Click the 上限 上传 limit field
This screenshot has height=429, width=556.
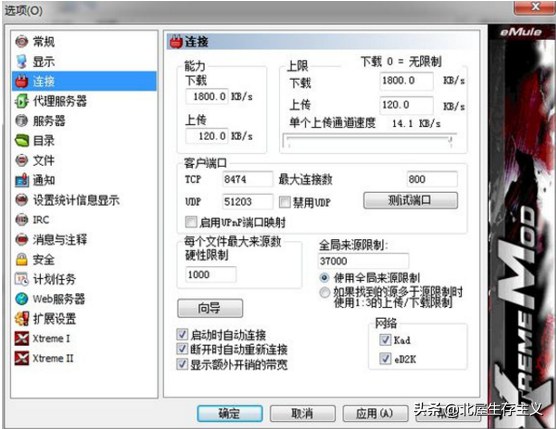(406, 105)
